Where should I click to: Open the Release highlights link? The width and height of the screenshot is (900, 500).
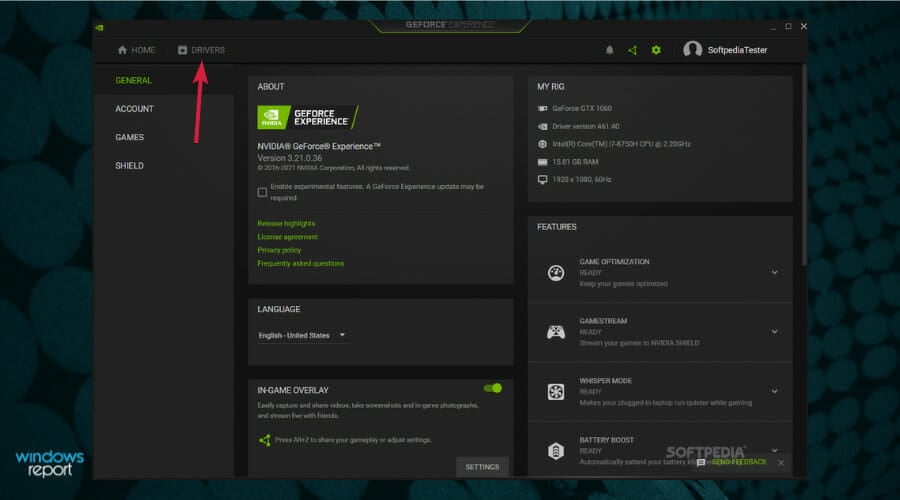(286, 223)
